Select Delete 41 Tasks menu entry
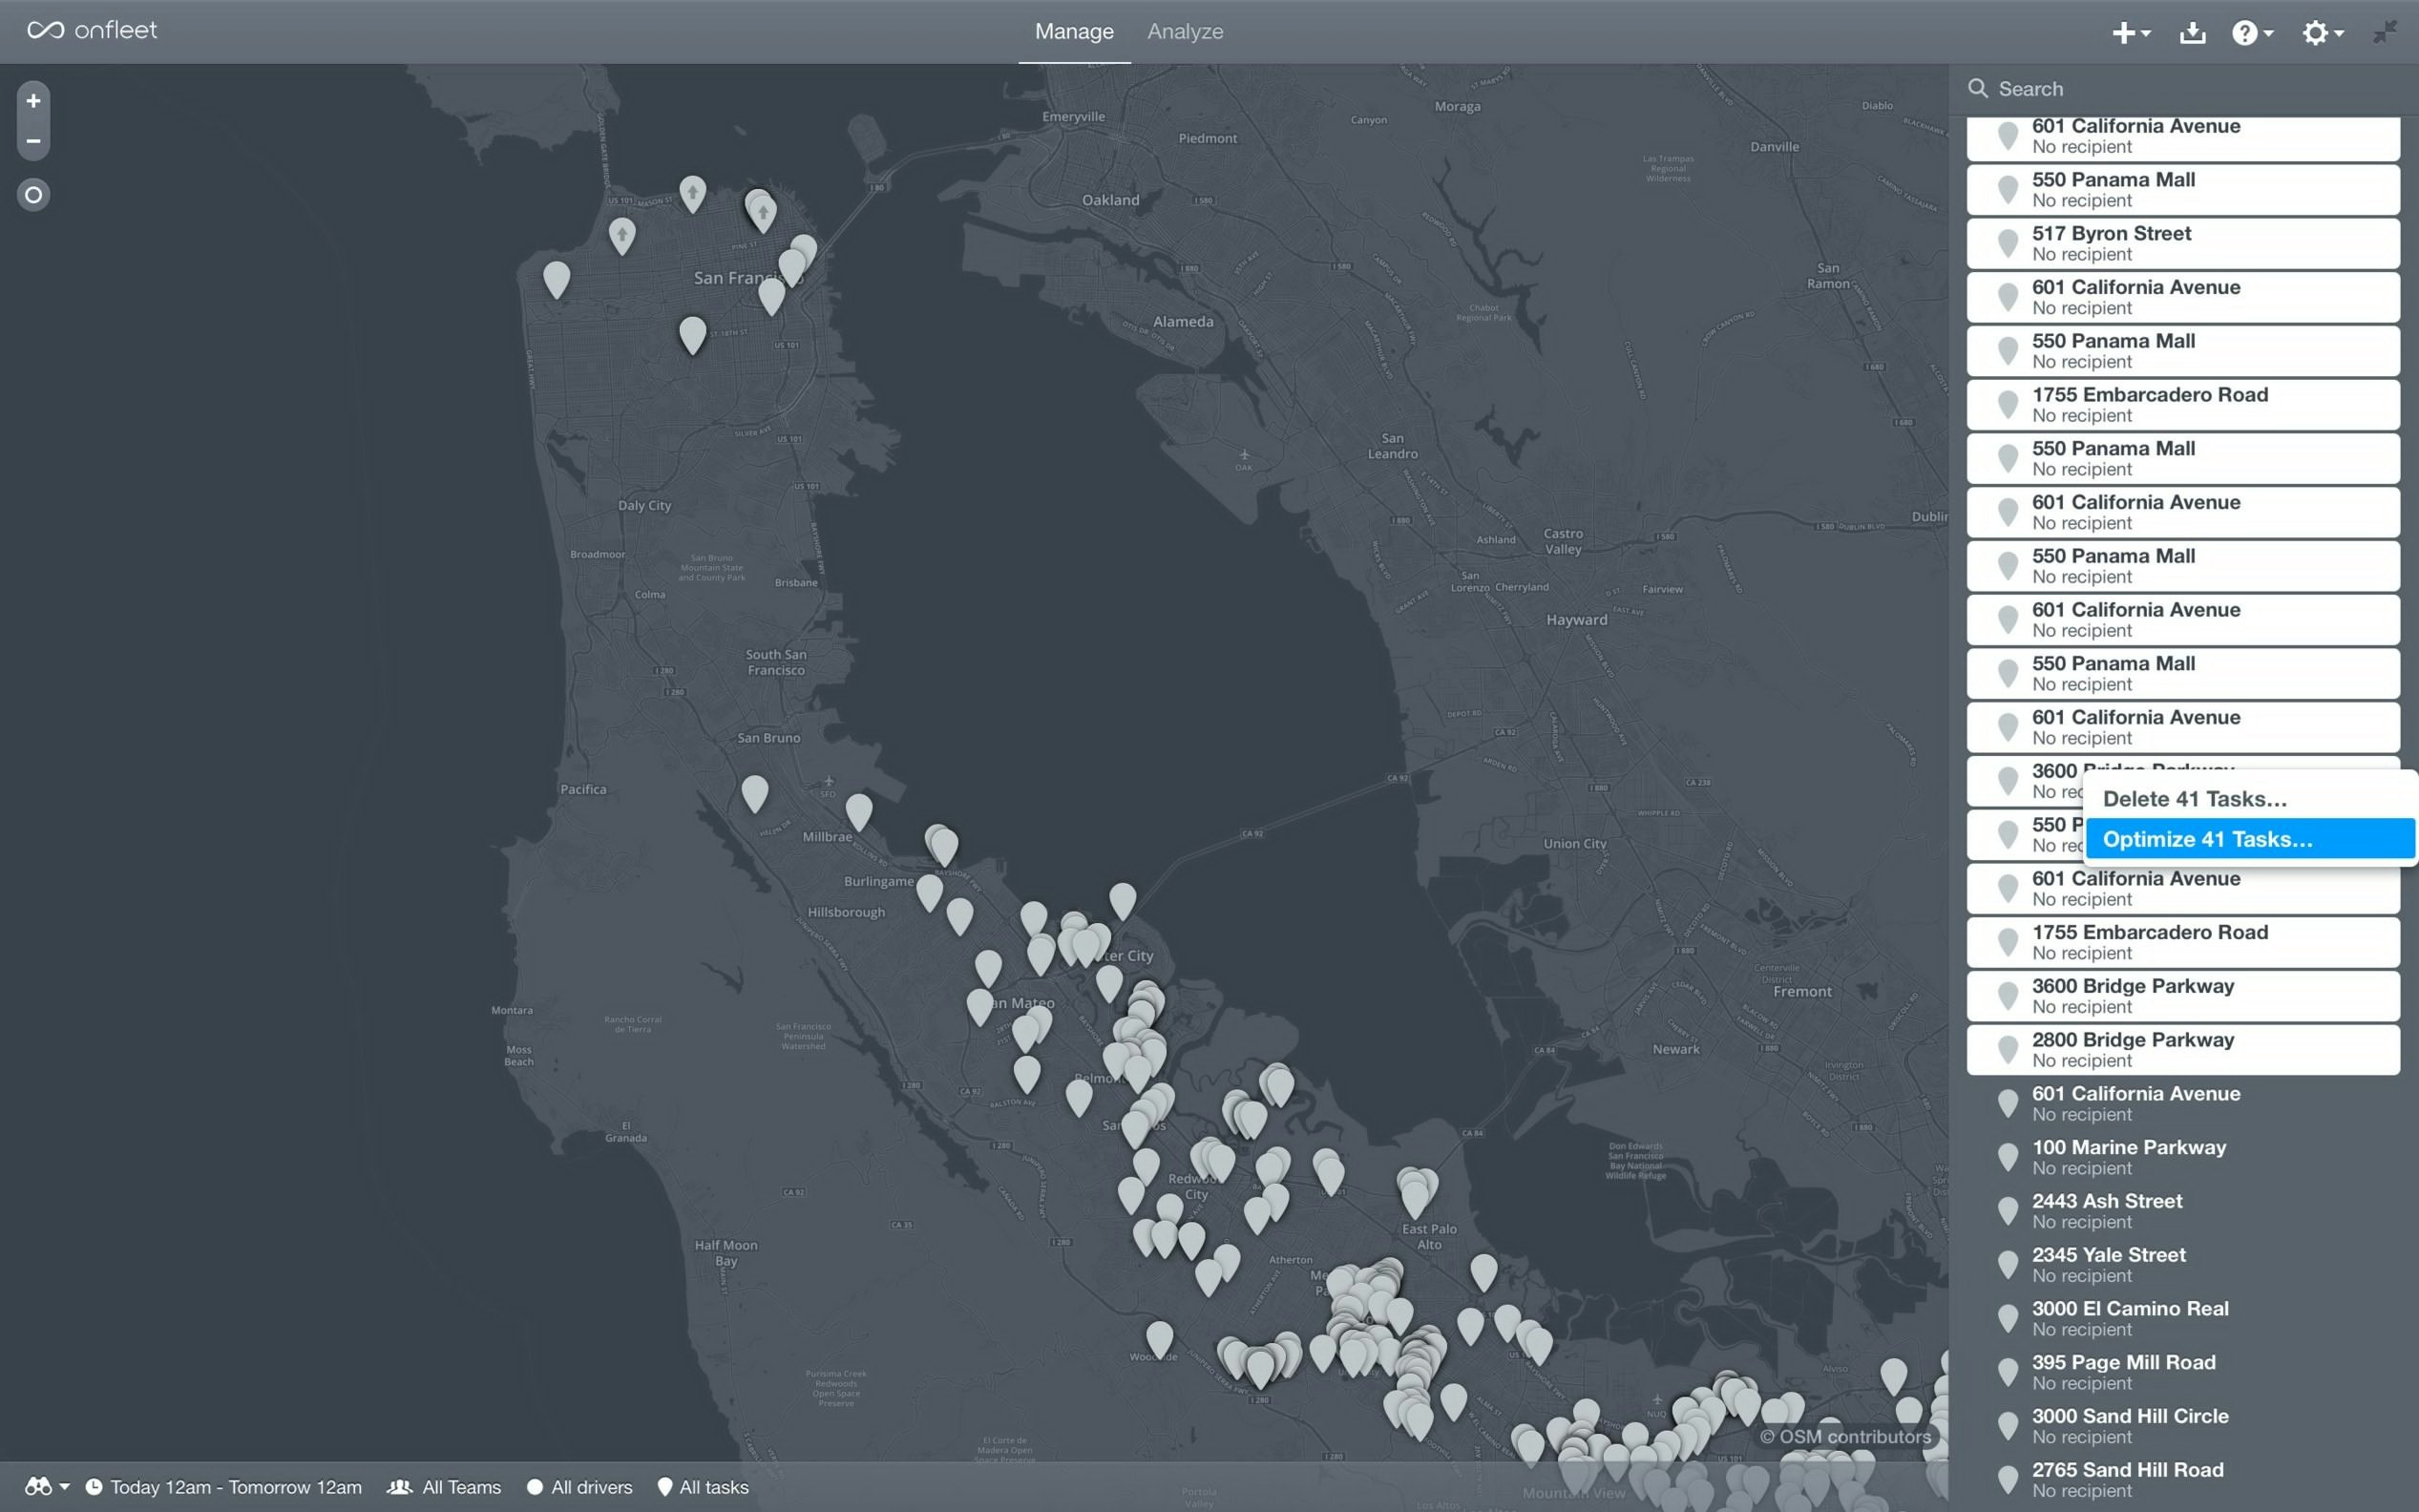This screenshot has height=1512, width=2419. coord(2194,799)
